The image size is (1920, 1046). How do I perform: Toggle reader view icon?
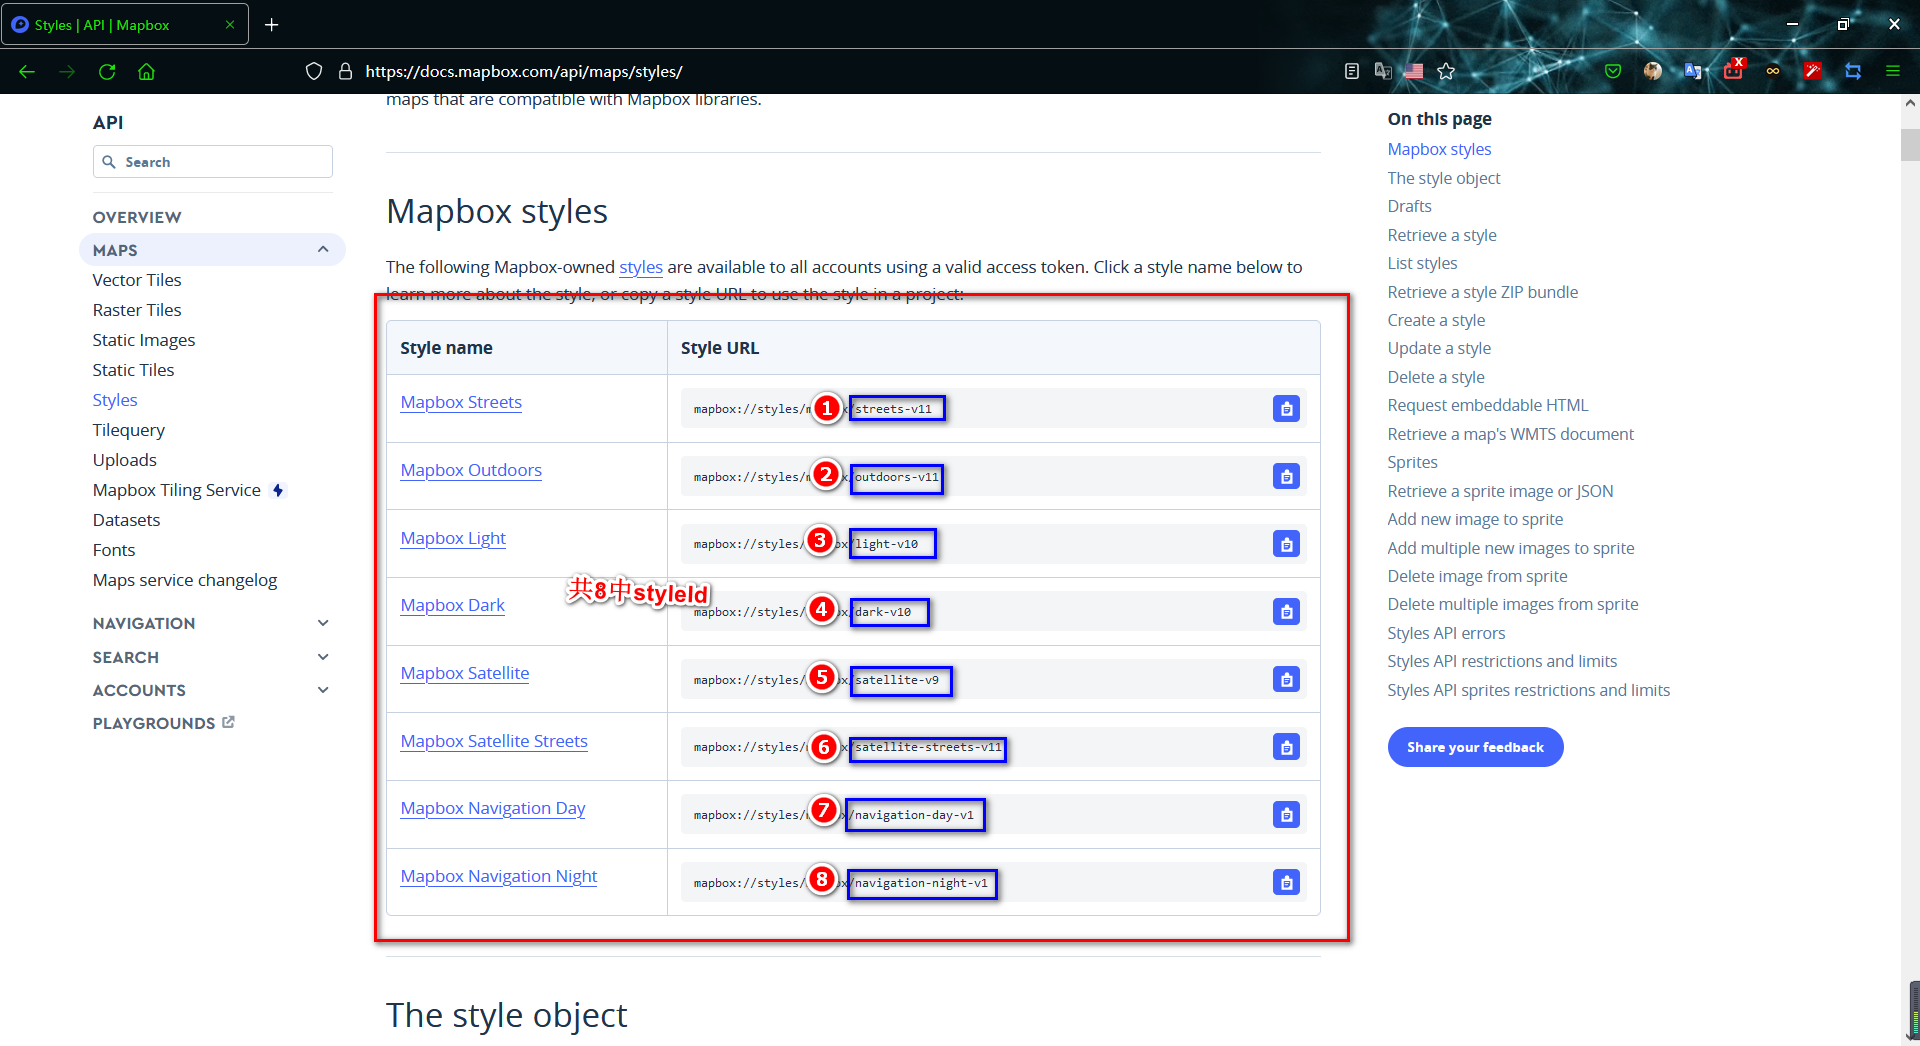coord(1352,71)
